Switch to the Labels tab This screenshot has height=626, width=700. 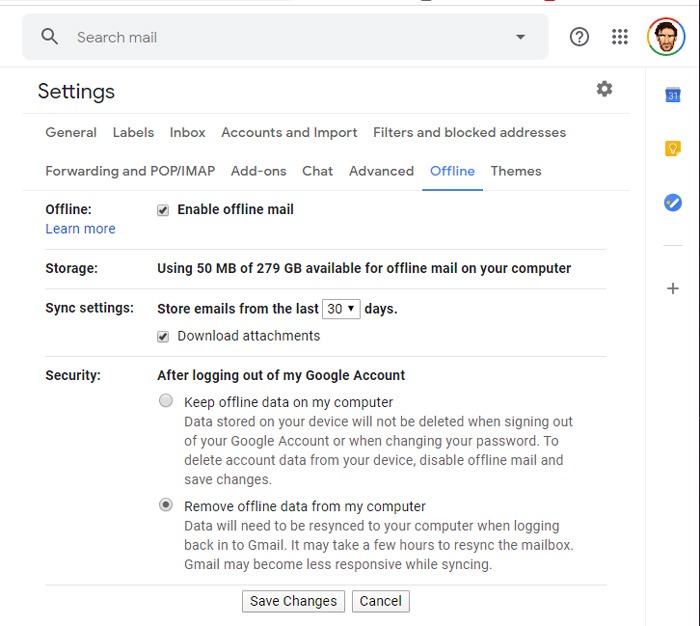tap(133, 132)
